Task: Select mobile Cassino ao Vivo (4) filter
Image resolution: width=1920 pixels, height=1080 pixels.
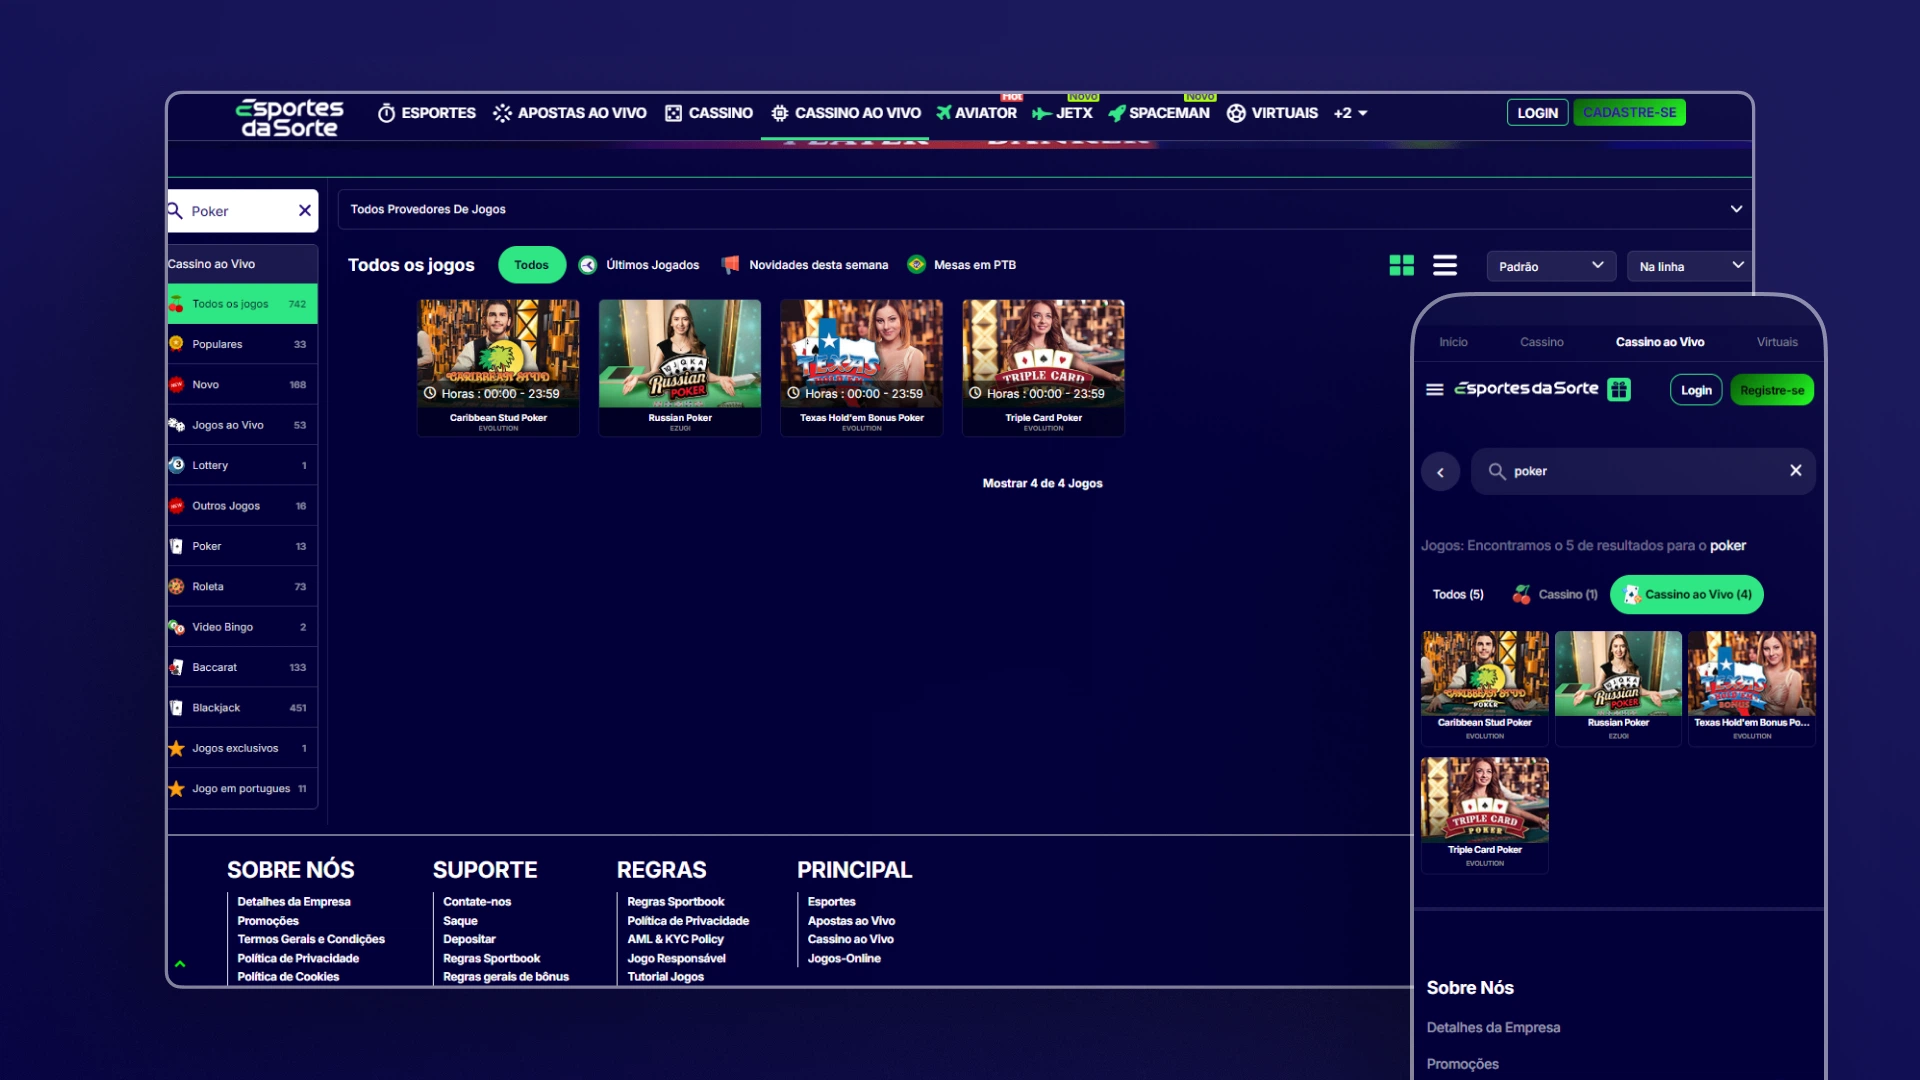Action: click(x=1687, y=595)
